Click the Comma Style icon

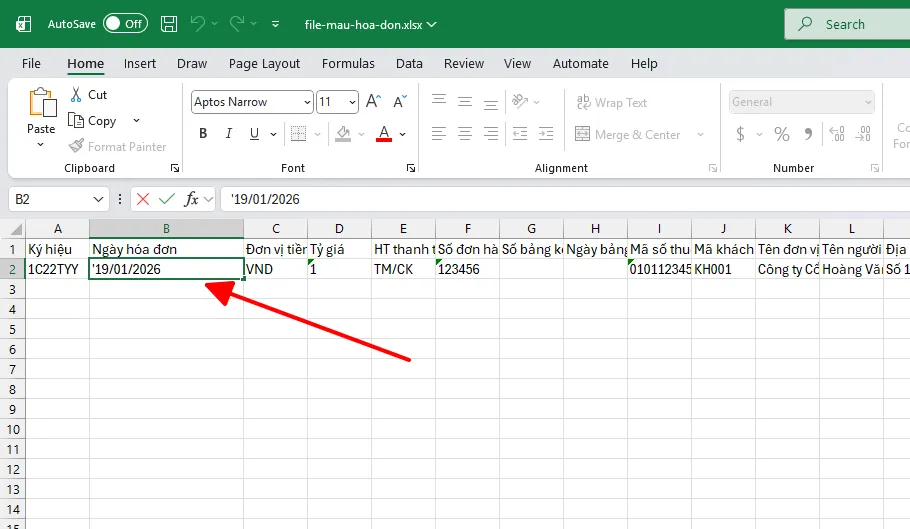click(x=808, y=135)
